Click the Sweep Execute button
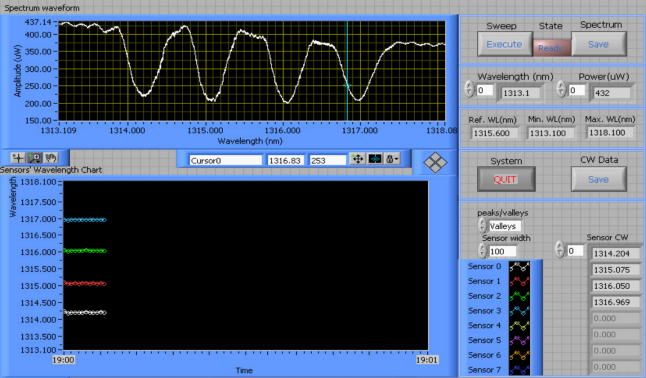The height and width of the screenshot is (378, 646). pos(504,44)
